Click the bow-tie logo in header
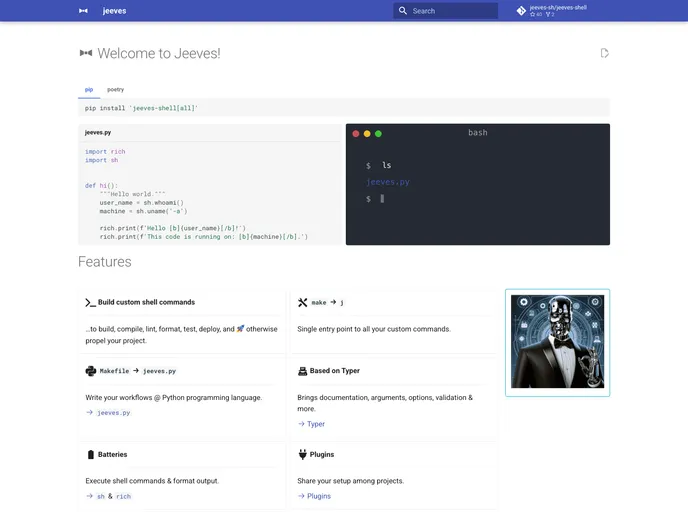This screenshot has width=688, height=512. pos(83,11)
